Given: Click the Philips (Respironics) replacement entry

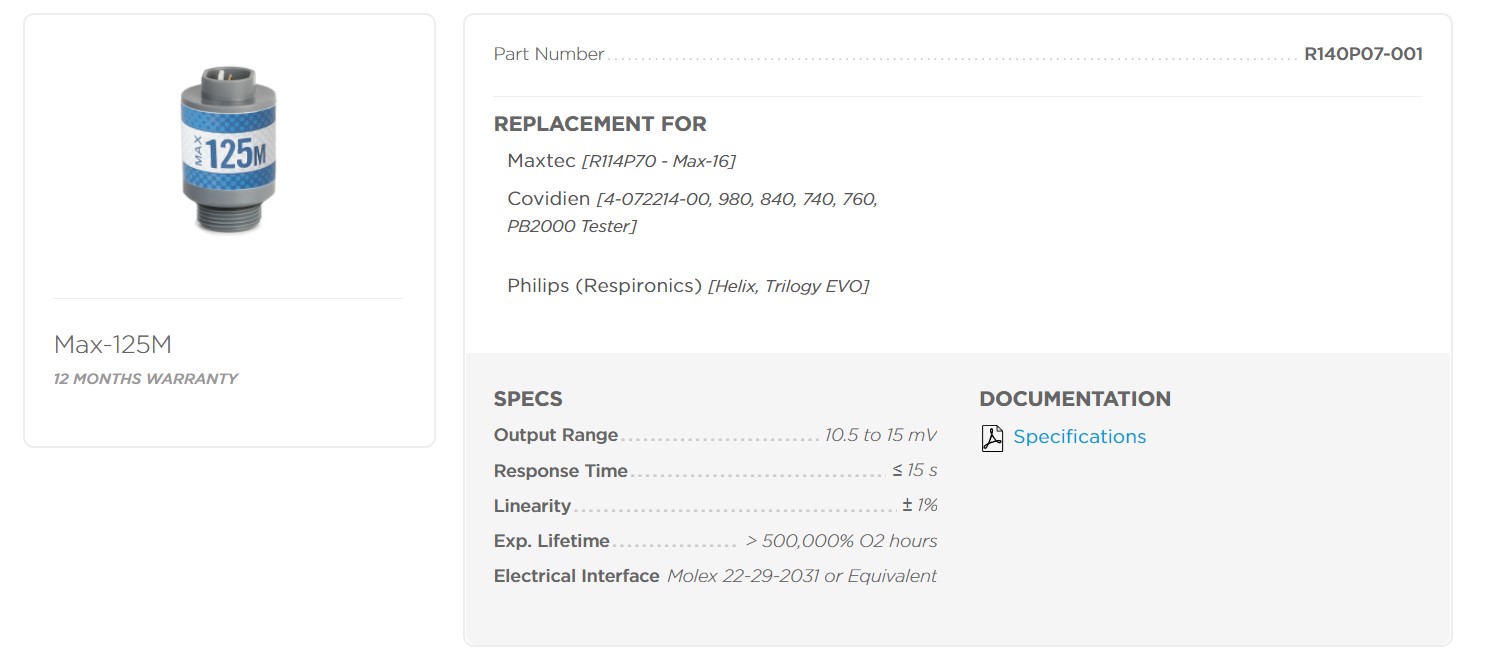Looking at the screenshot, I should pyautogui.click(x=687, y=286).
